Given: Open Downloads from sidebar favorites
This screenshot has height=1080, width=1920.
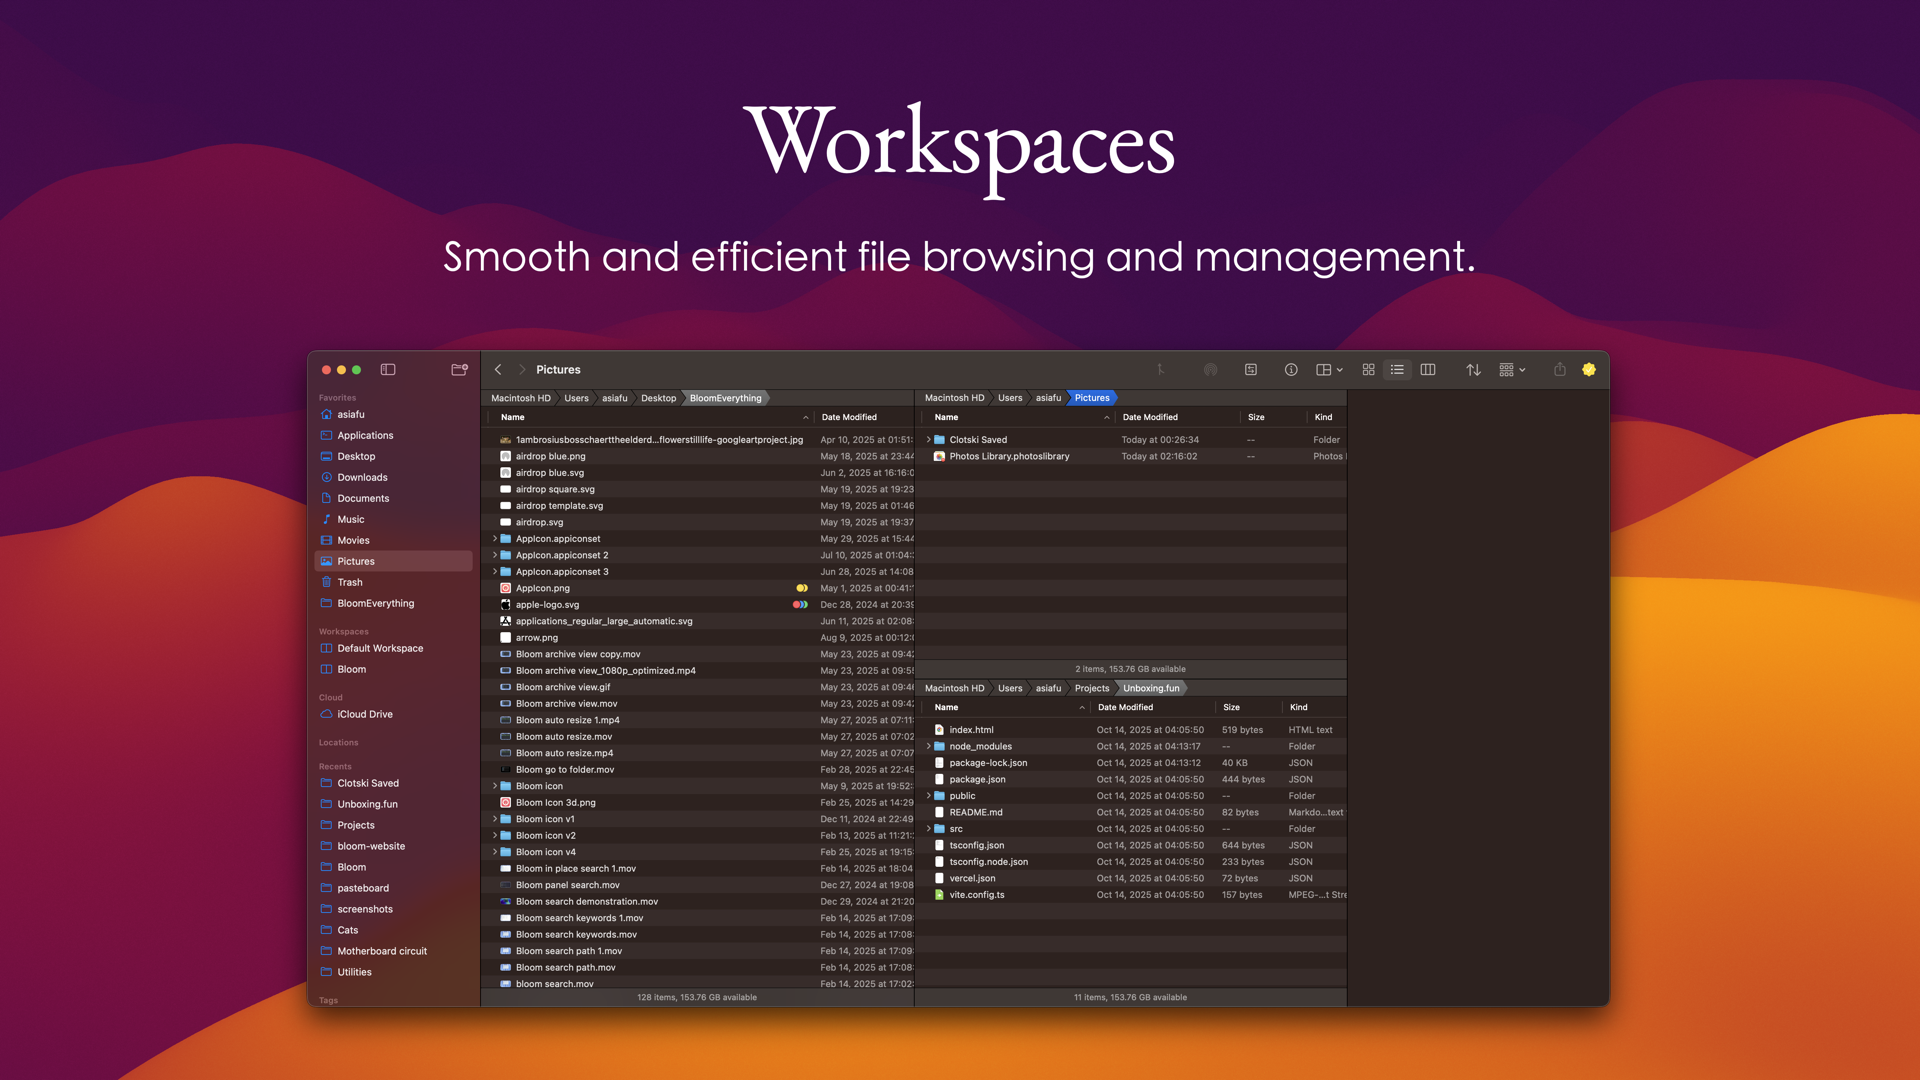Looking at the screenshot, I should pos(362,477).
